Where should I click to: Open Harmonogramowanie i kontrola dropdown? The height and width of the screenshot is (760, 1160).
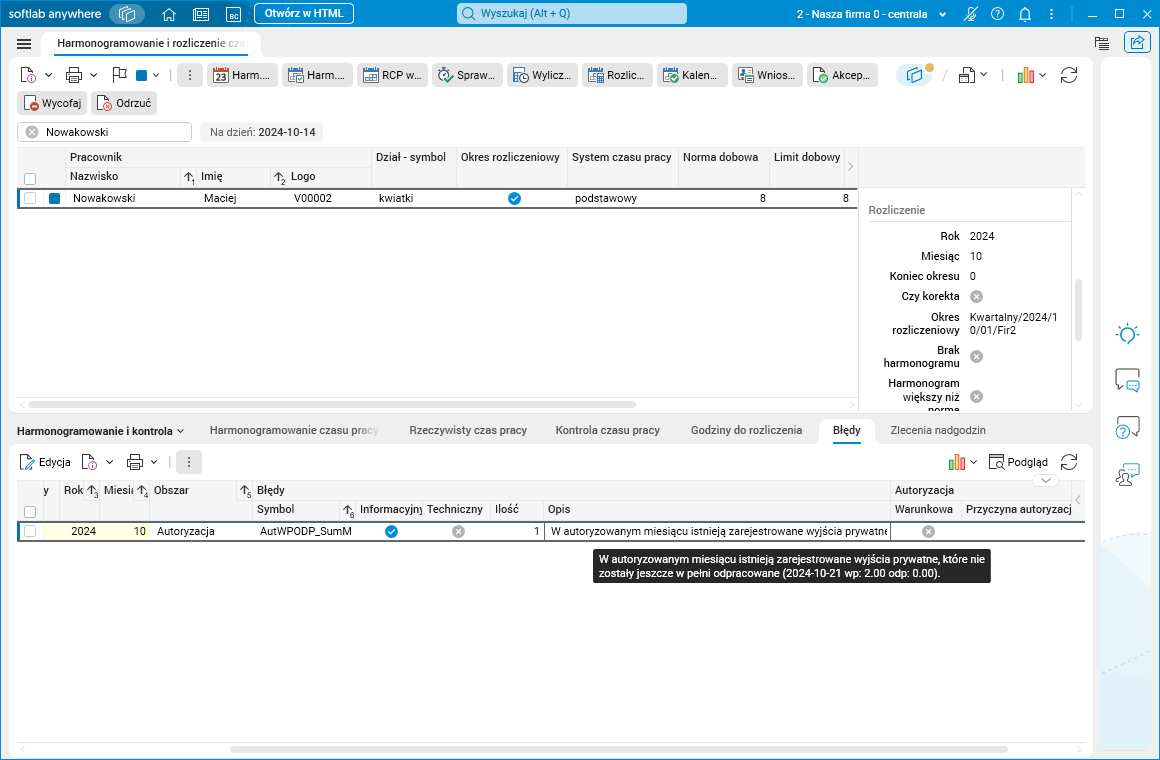(x=101, y=431)
